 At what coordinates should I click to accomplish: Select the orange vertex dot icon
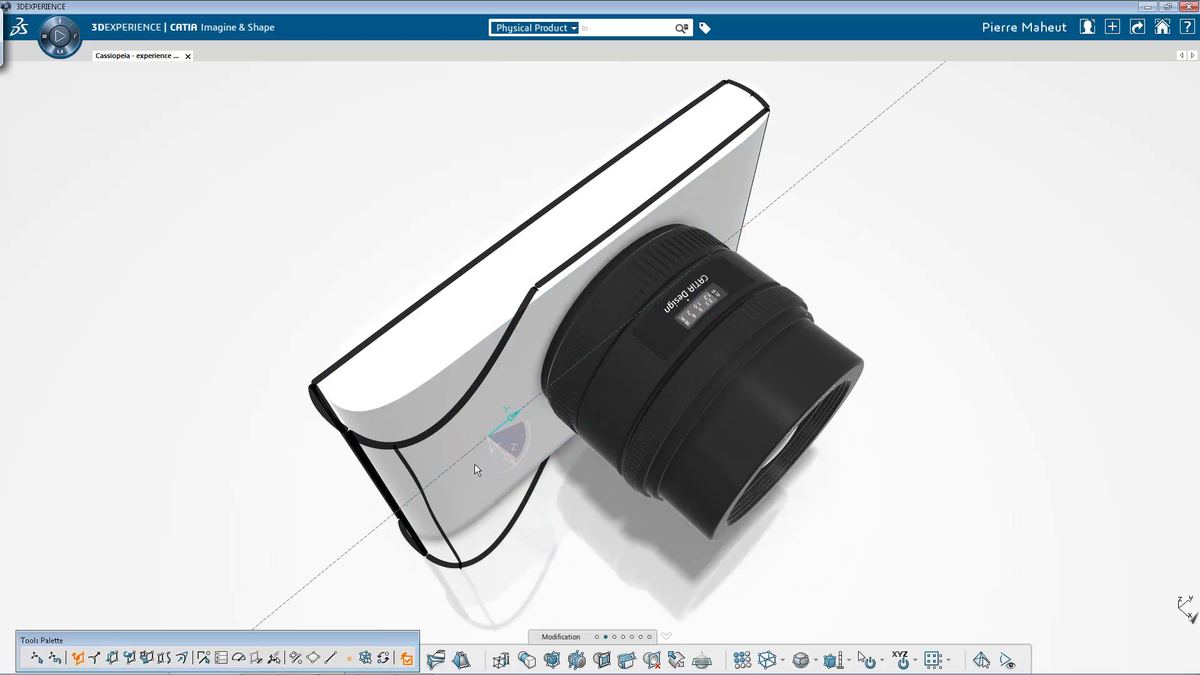(349, 659)
